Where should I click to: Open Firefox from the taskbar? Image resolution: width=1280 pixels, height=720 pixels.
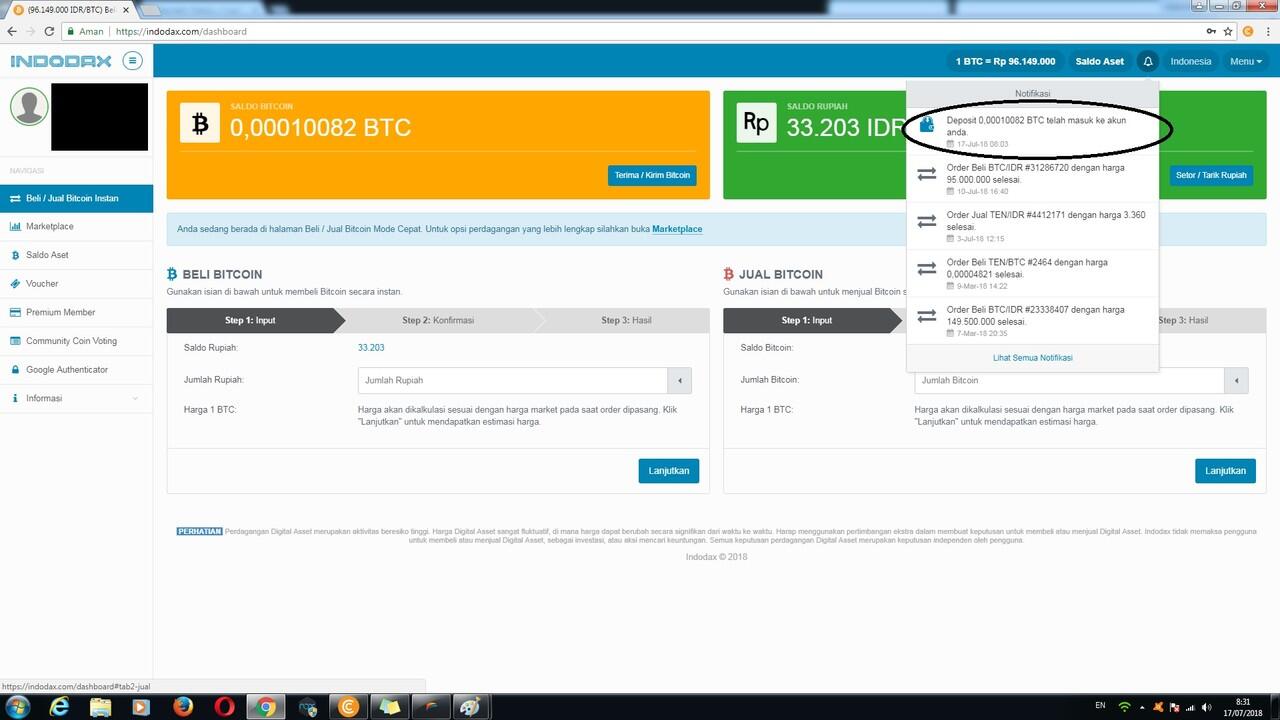coord(183,707)
